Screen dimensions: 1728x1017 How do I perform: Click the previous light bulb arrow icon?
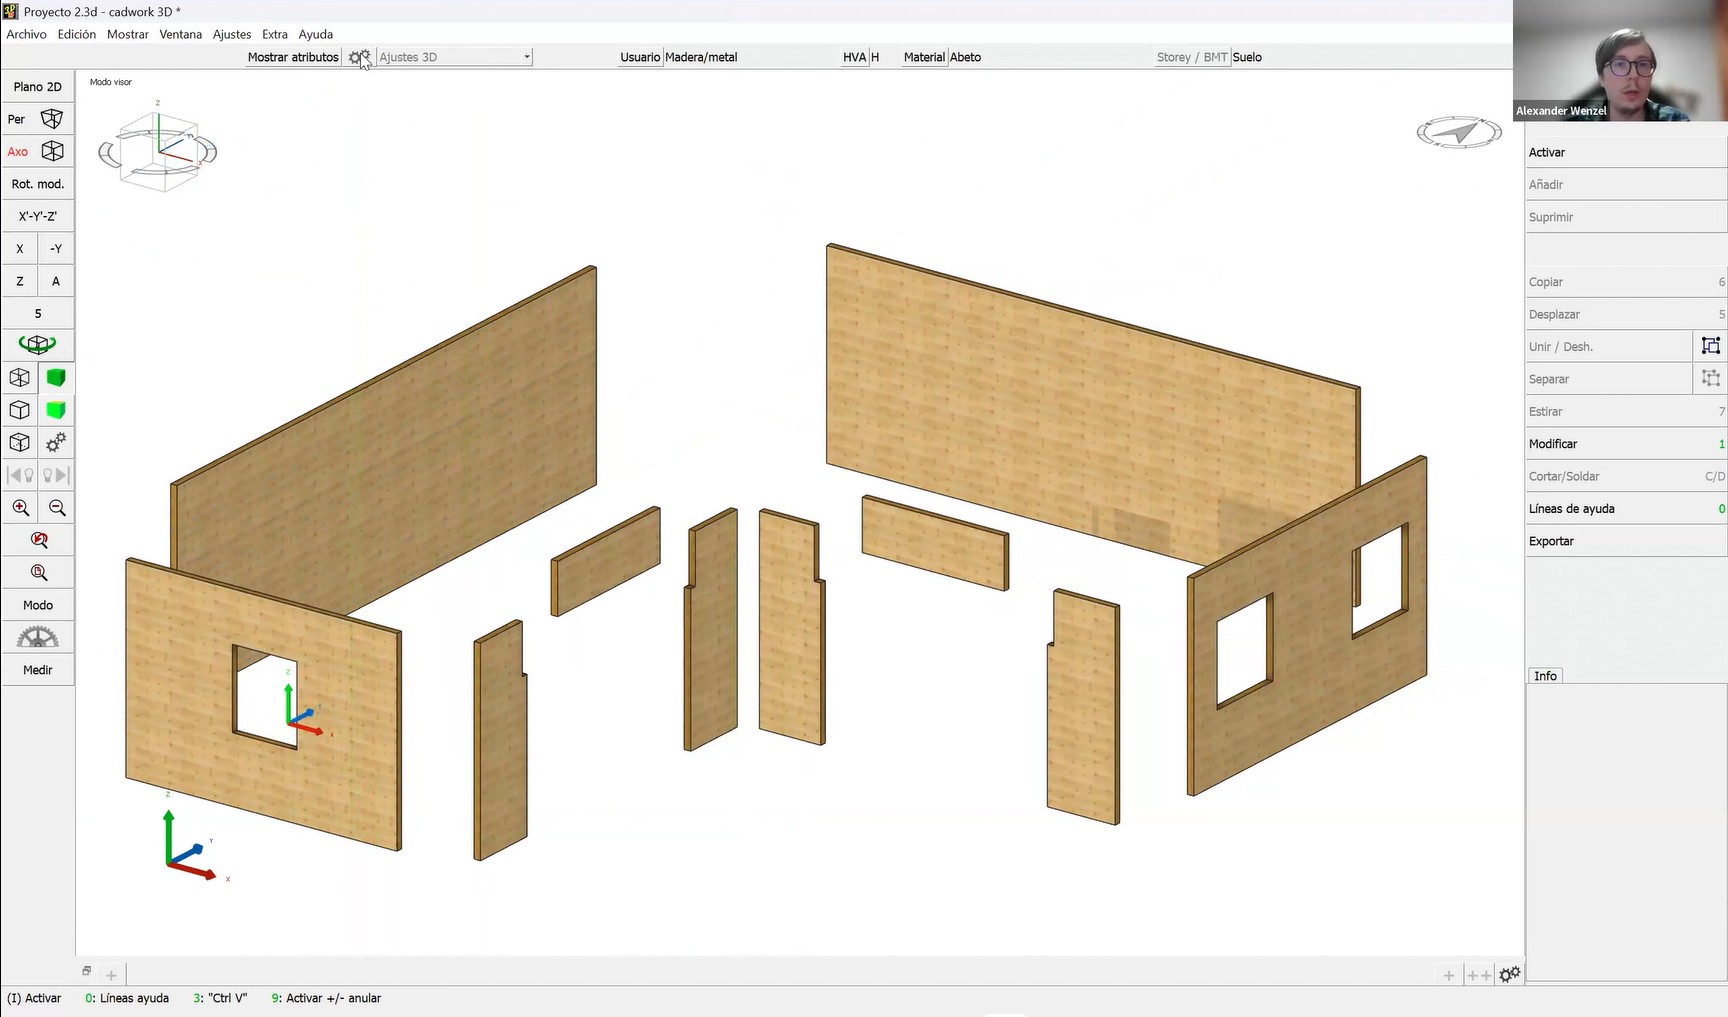click(20, 475)
